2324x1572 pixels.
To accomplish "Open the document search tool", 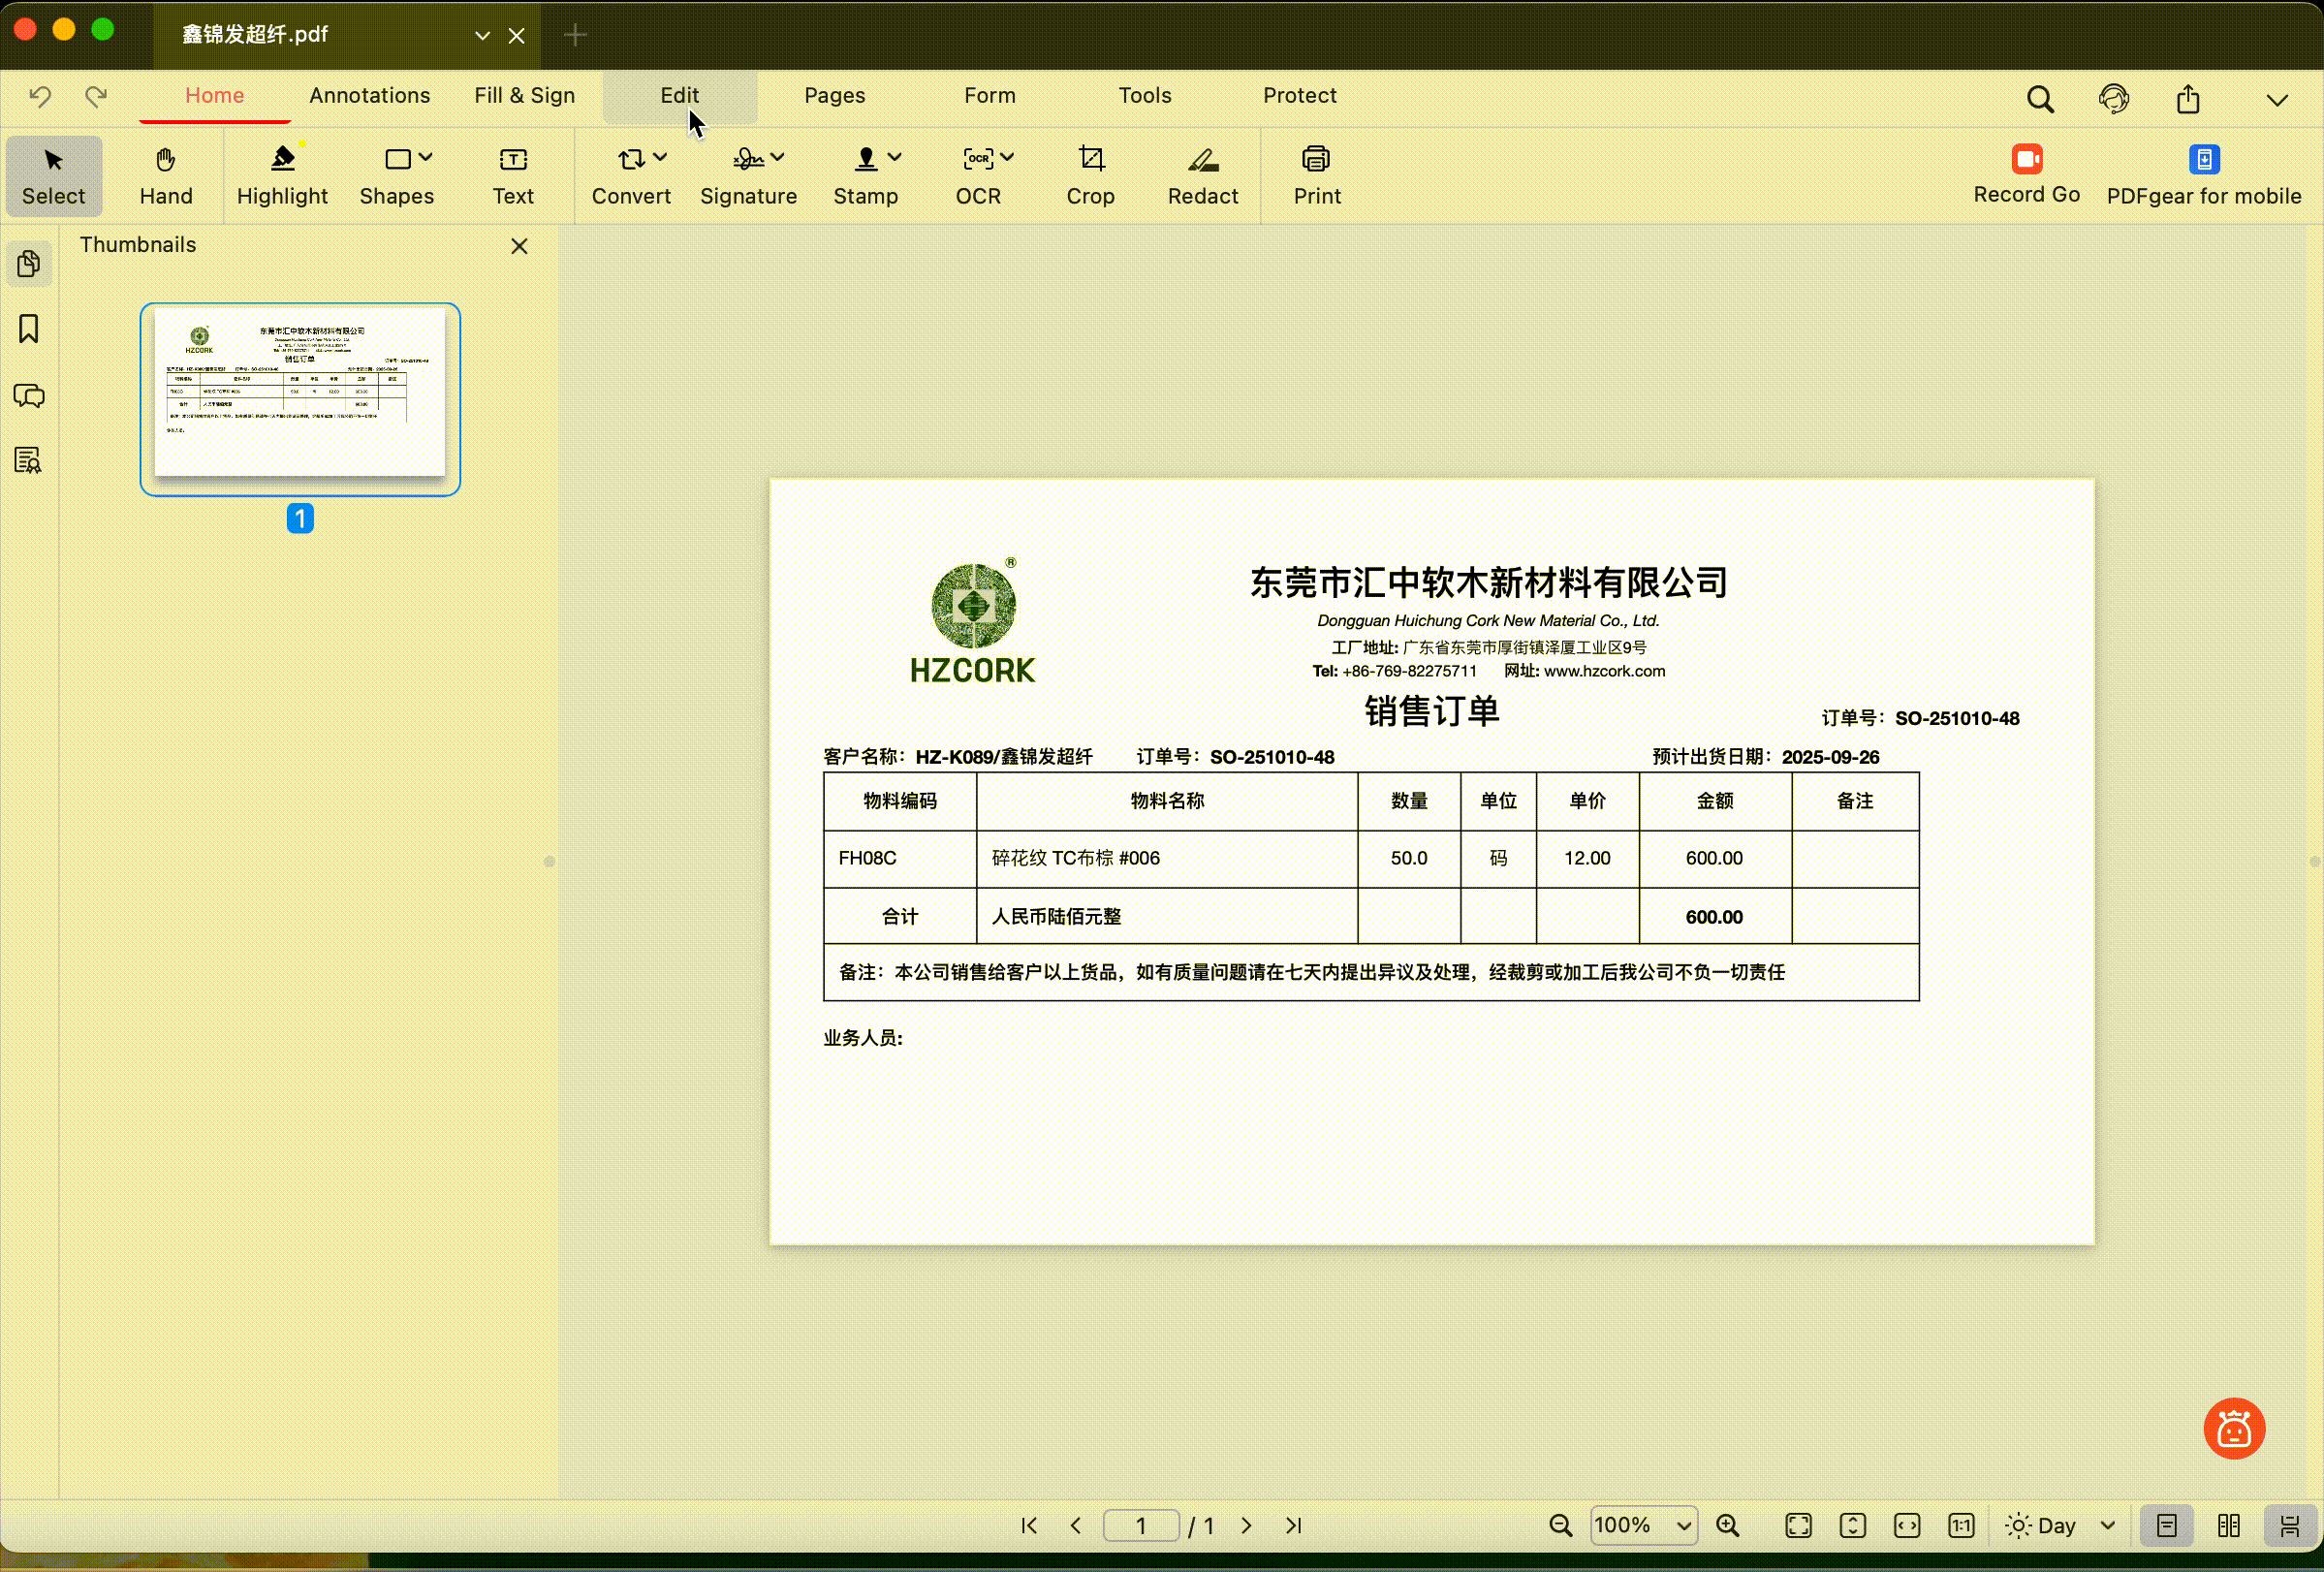I will 2041,98.
